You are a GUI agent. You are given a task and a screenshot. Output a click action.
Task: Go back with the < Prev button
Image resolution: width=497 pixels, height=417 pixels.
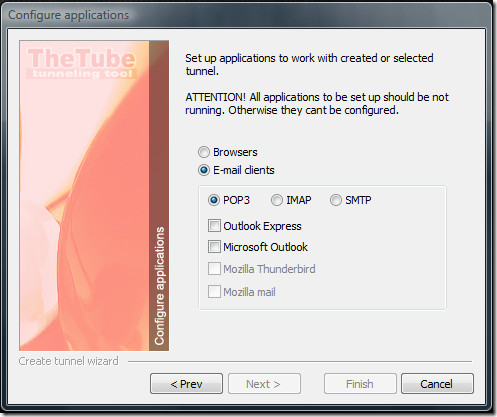[x=186, y=384]
